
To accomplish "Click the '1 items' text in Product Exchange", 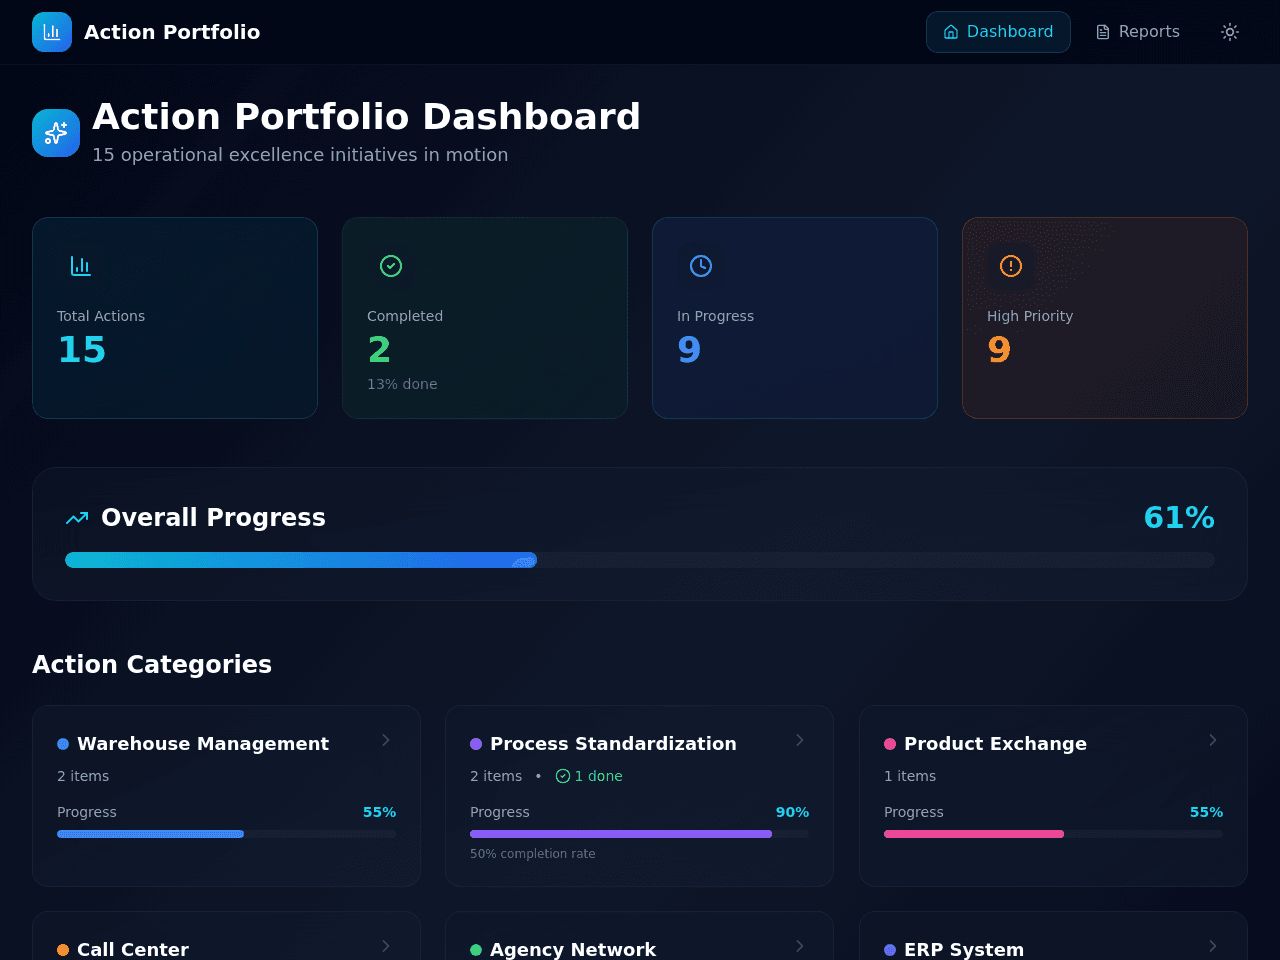I will [x=910, y=776].
